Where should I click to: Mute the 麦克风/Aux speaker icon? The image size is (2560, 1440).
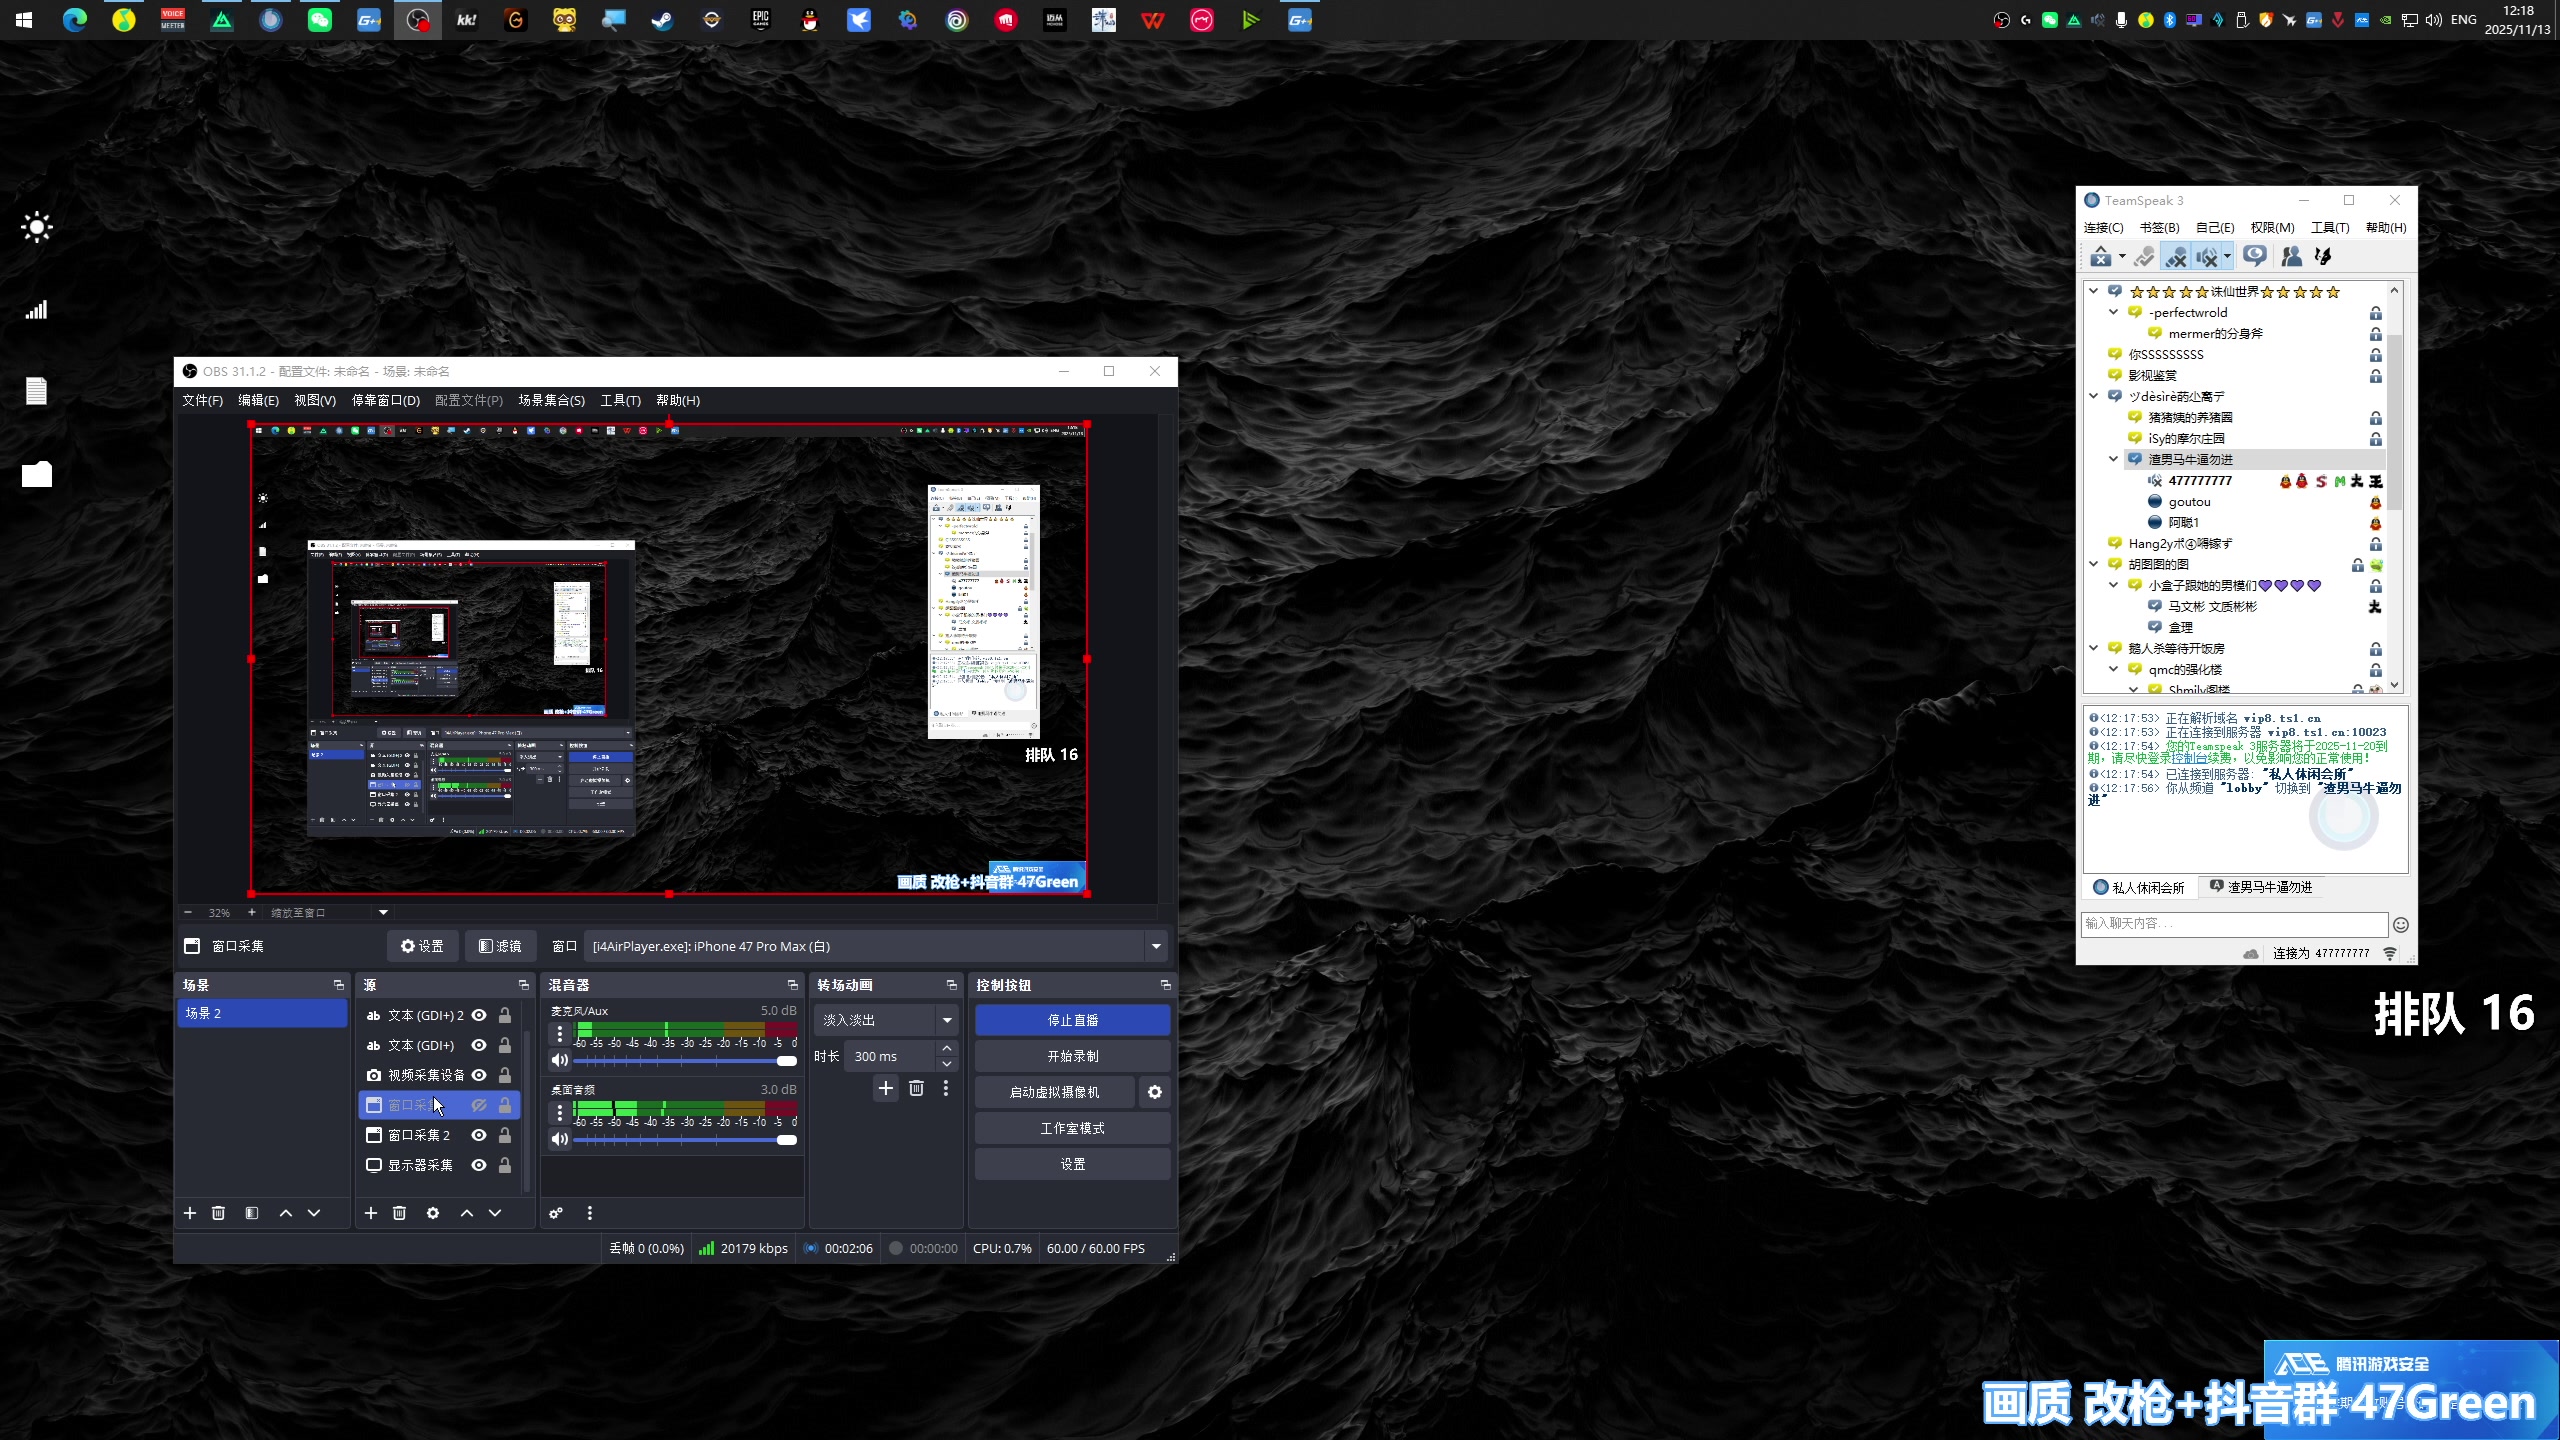coord(560,1060)
